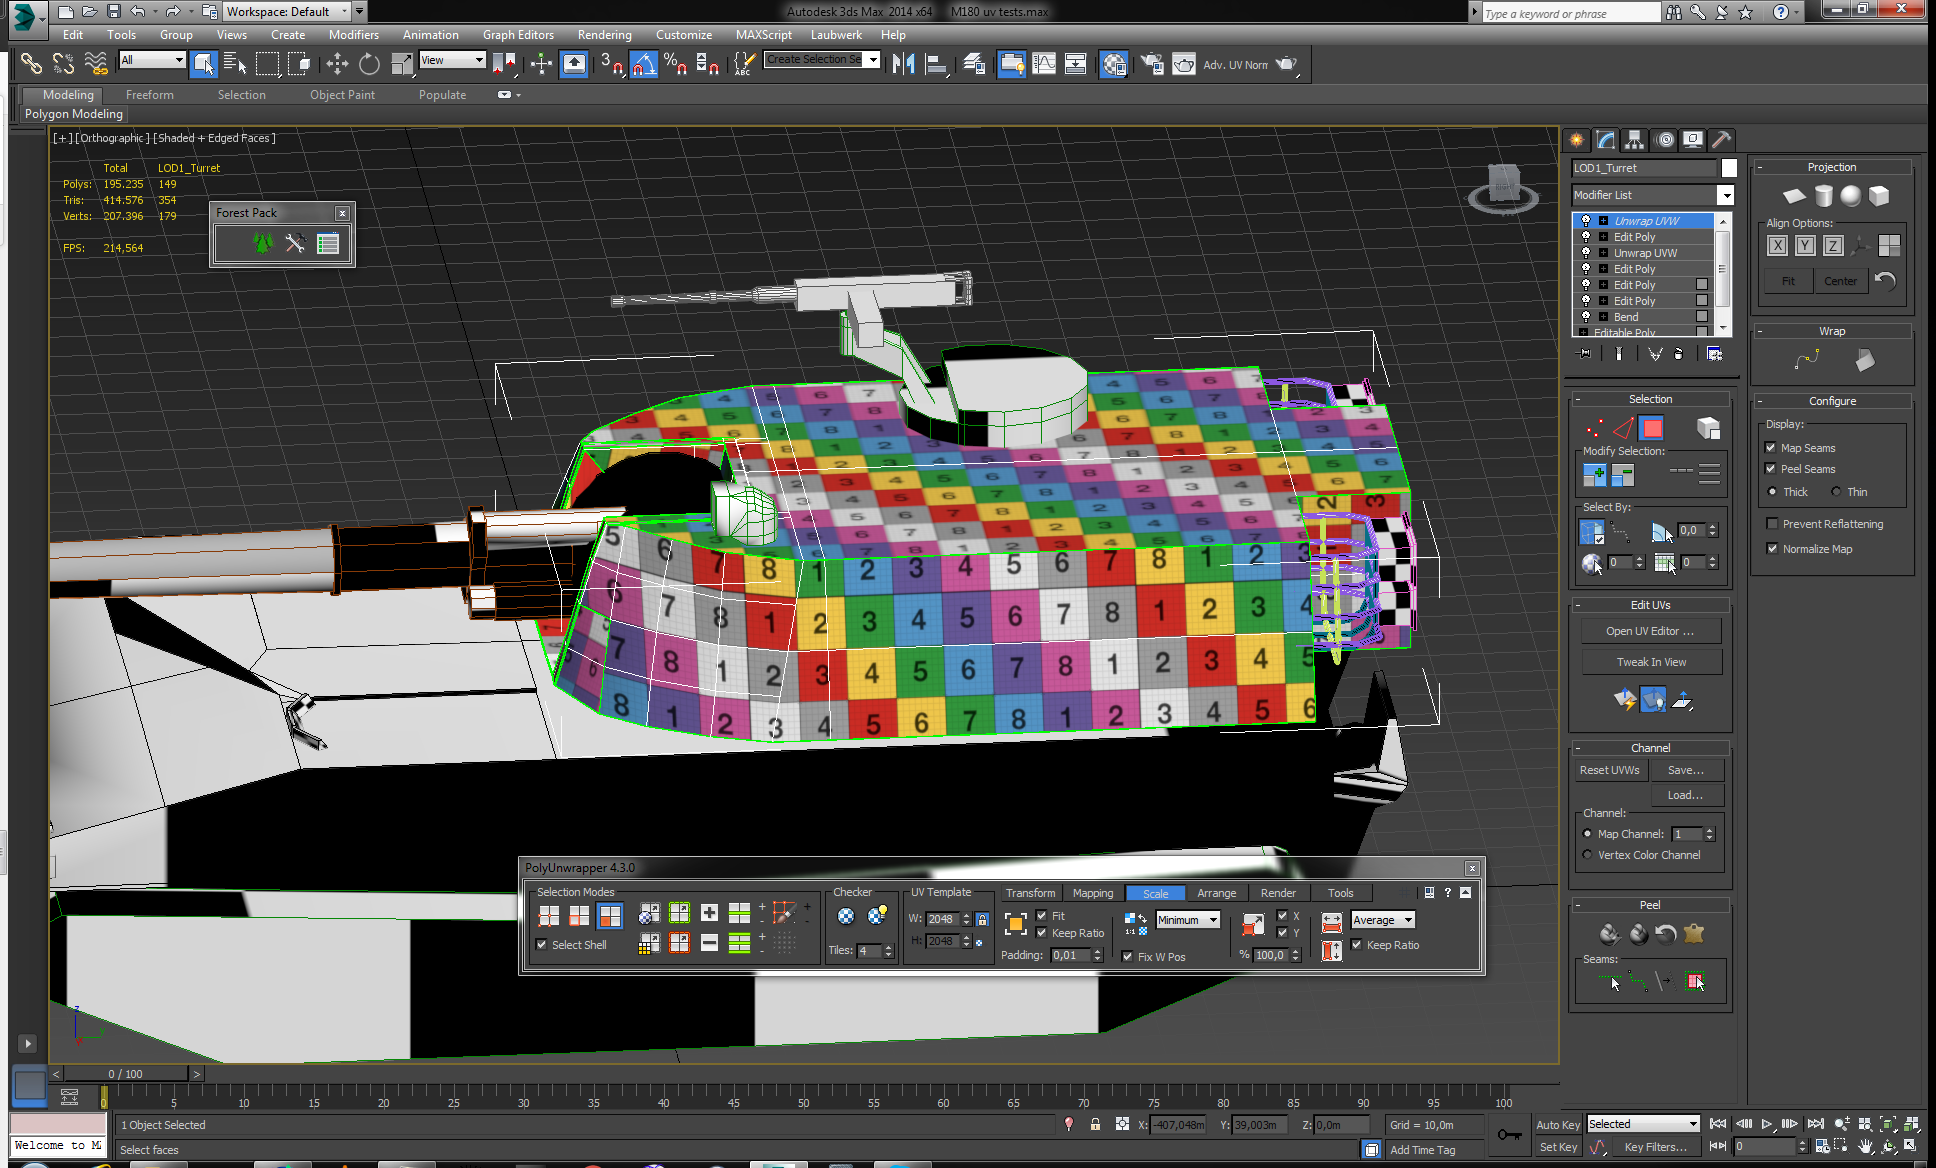Select the Rotate tool icon
1936x1168 pixels.
point(369,65)
